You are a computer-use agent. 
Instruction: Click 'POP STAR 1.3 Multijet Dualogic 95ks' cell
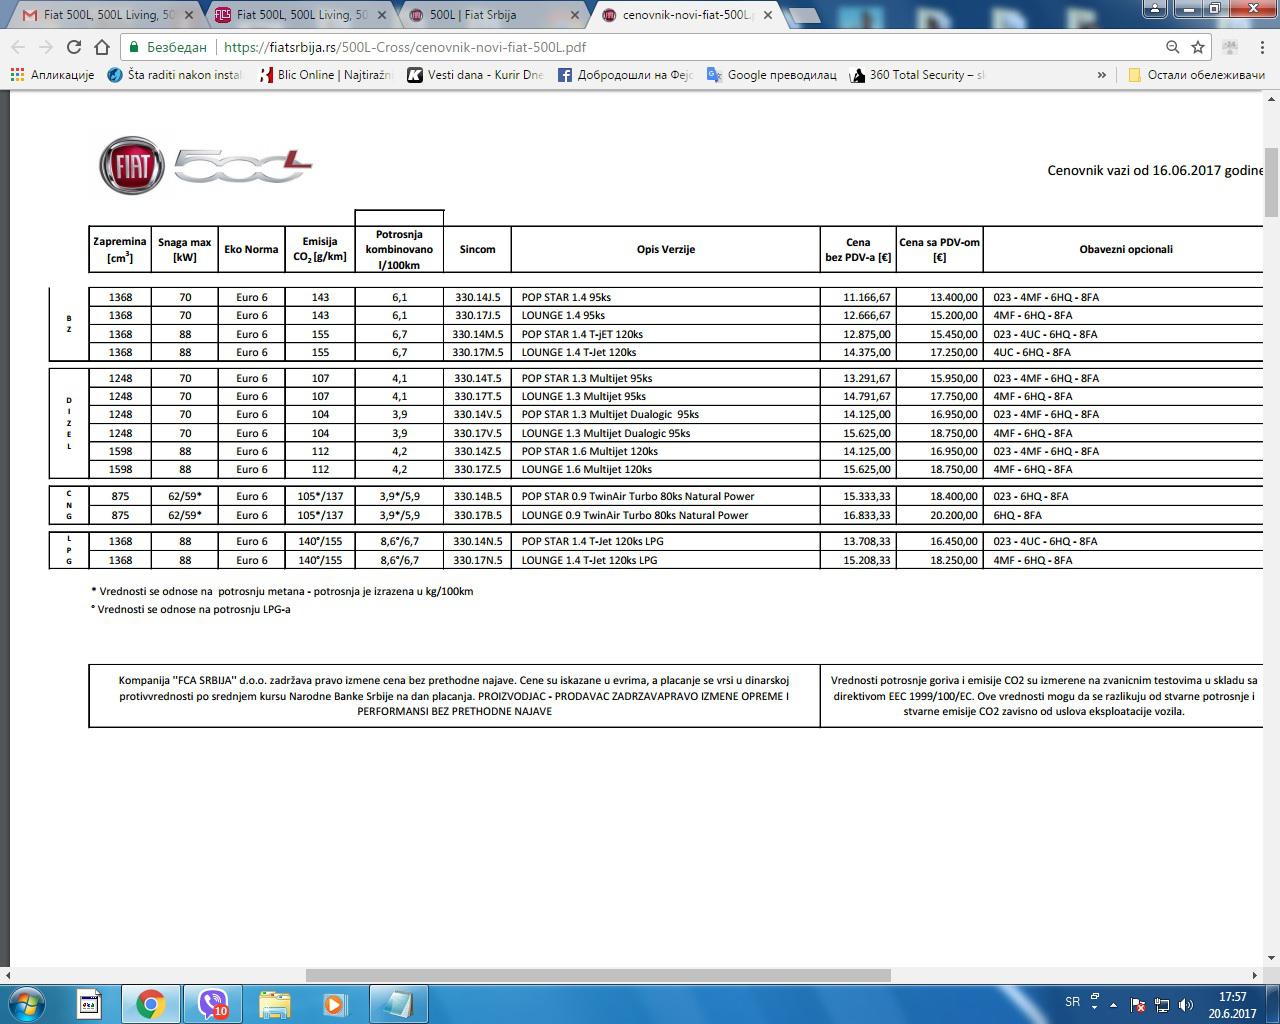point(610,414)
